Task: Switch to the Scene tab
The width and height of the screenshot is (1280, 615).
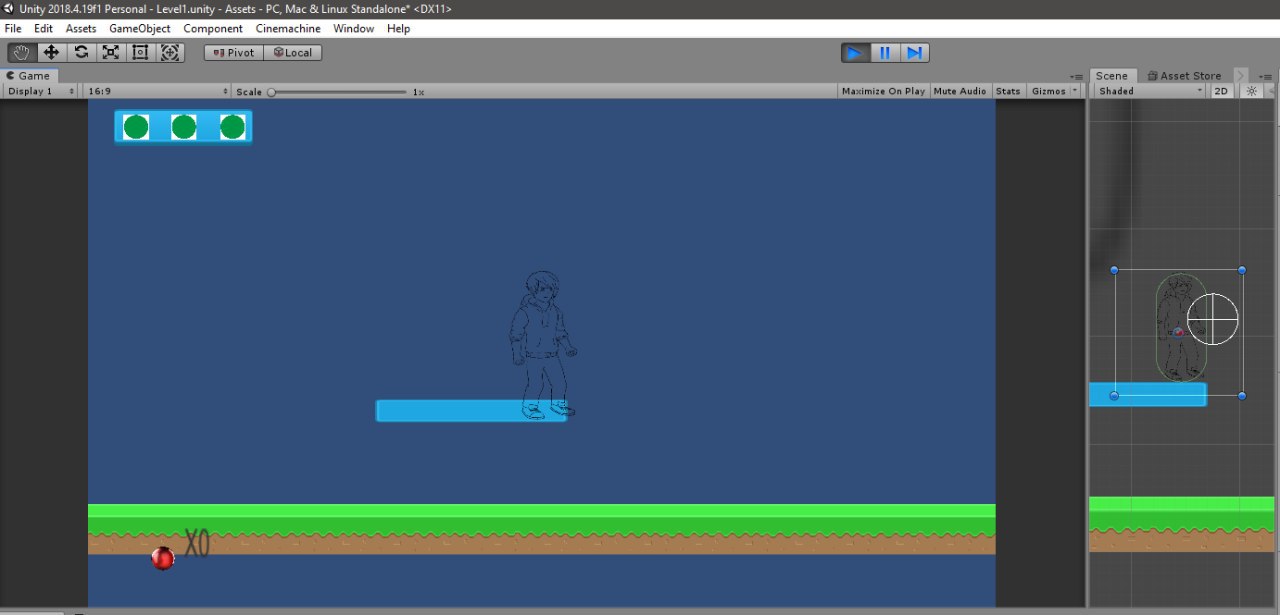Action: (1111, 76)
